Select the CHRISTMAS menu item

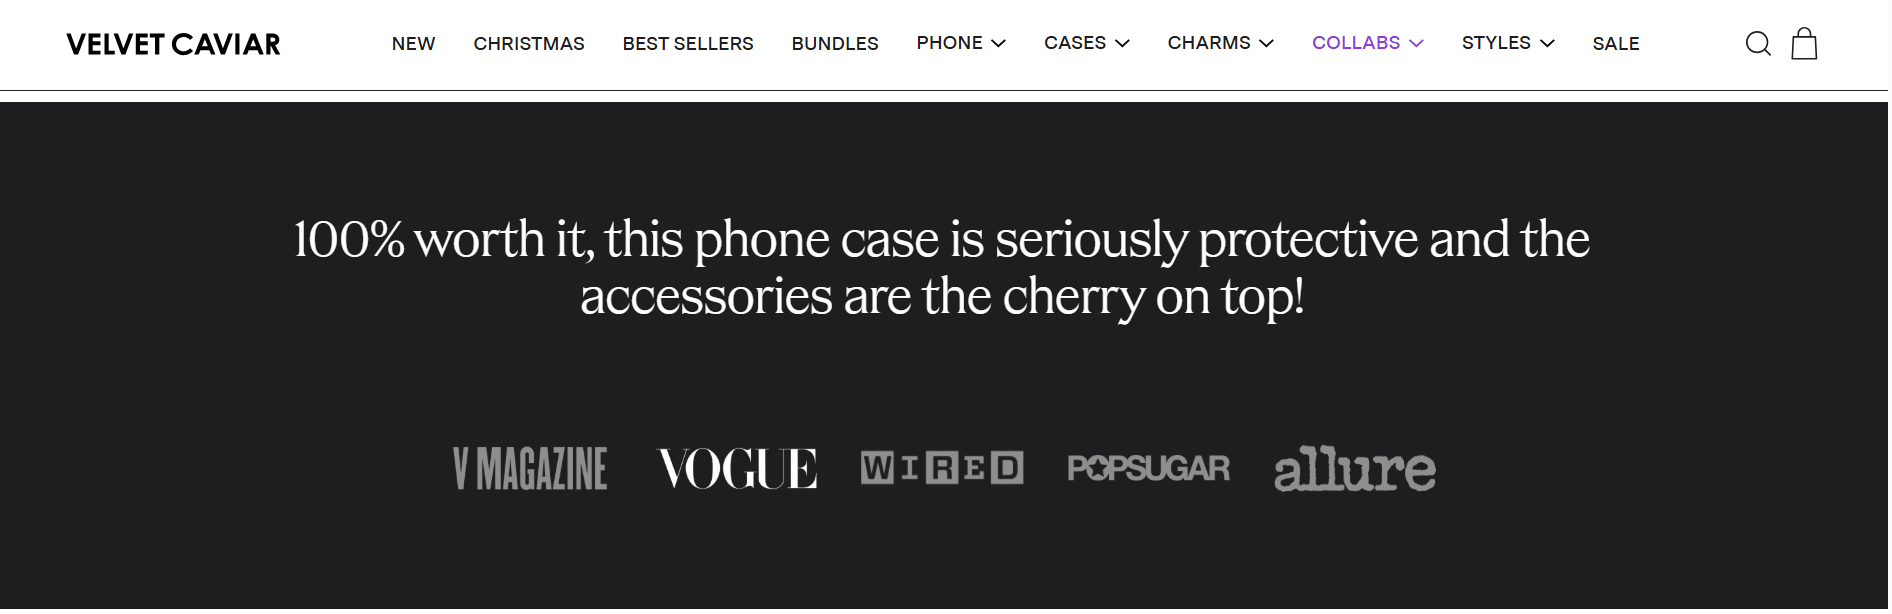[529, 43]
